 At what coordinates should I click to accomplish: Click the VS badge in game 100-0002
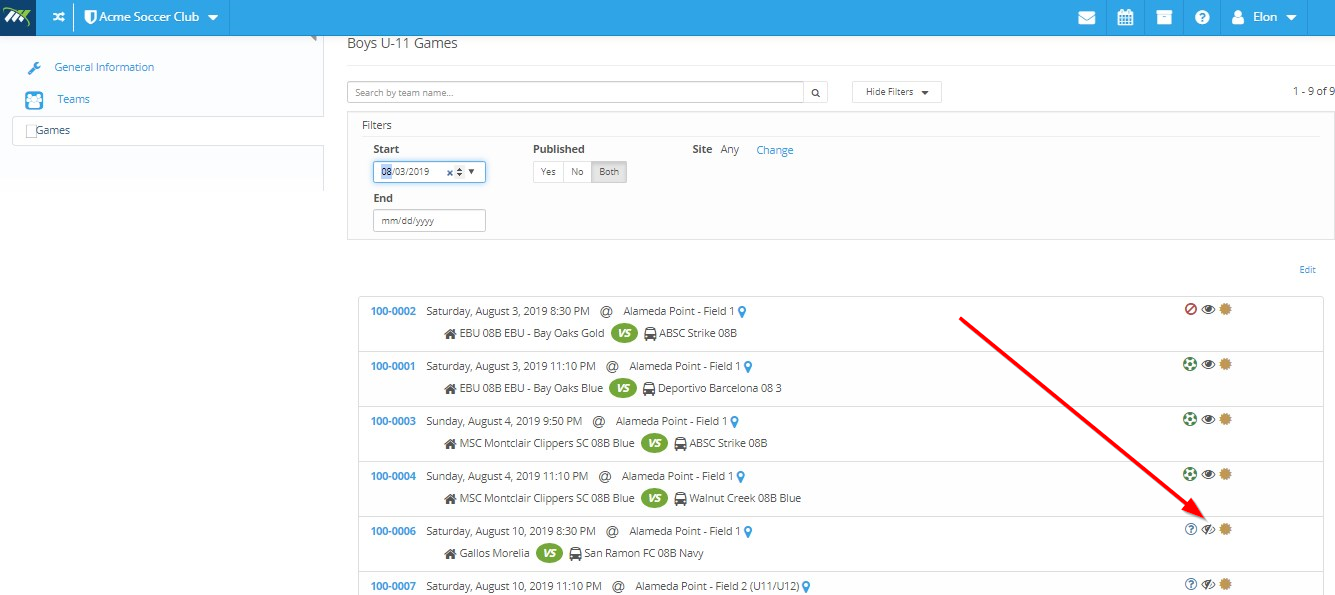625,333
